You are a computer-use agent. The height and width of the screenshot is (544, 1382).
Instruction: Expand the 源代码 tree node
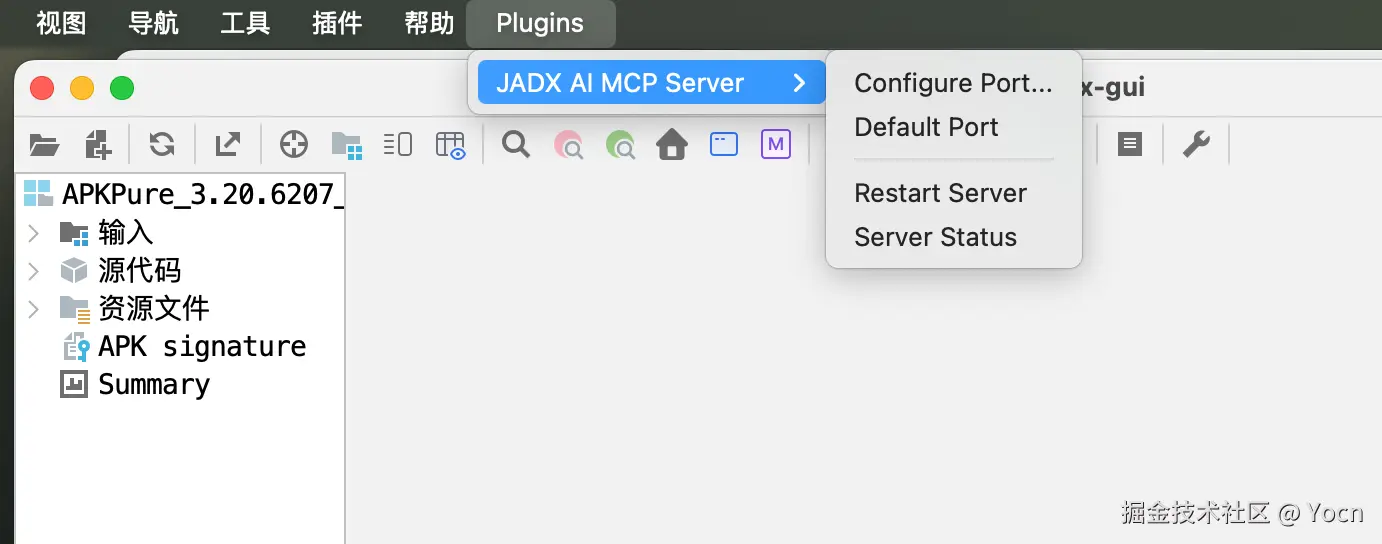pos(33,271)
